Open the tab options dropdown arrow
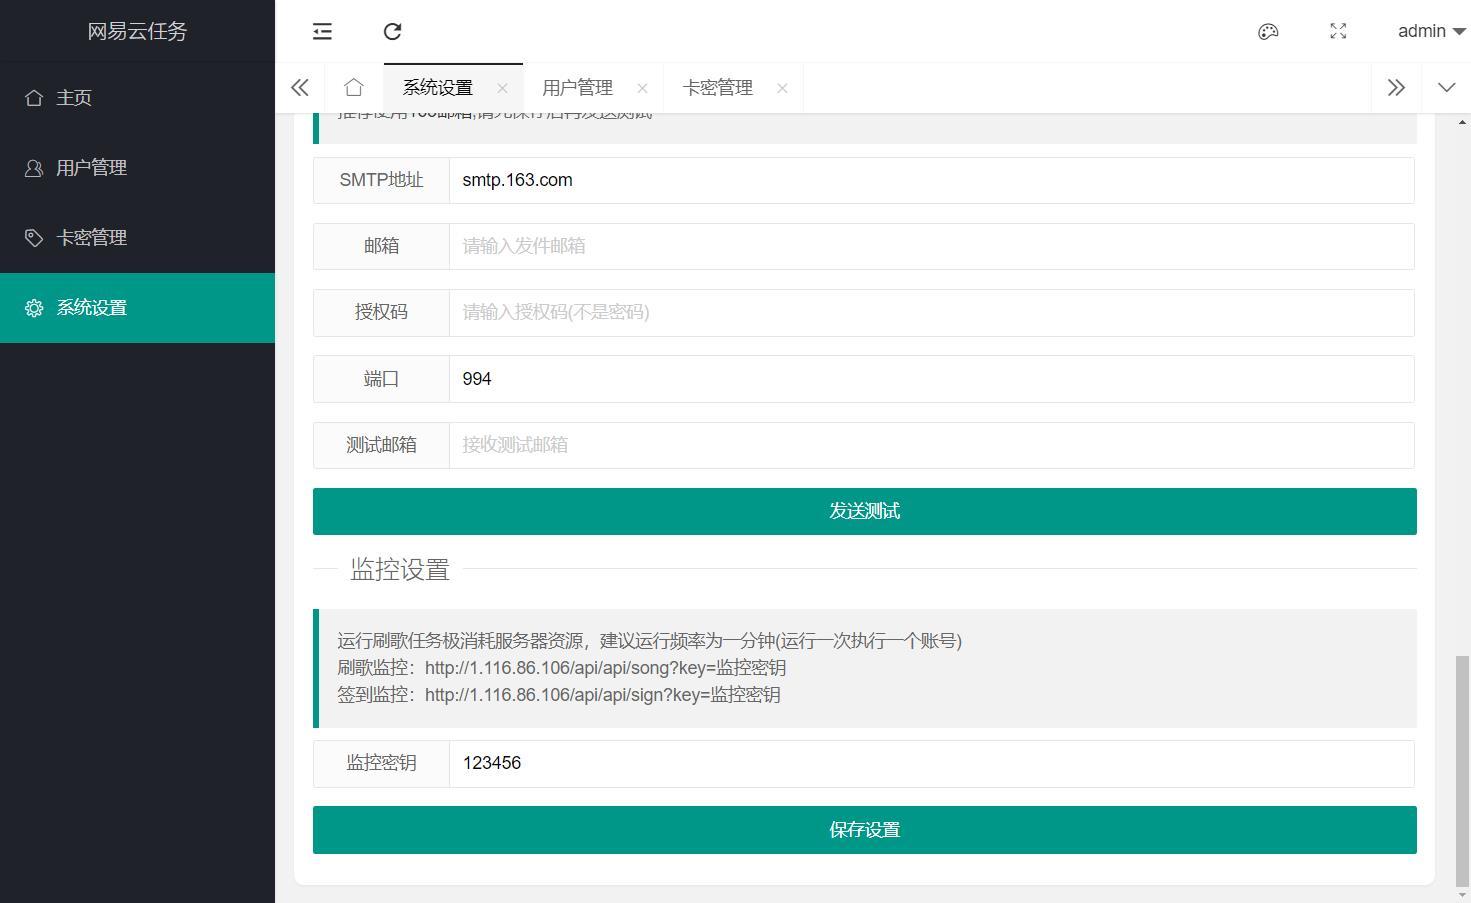 (x=1446, y=88)
